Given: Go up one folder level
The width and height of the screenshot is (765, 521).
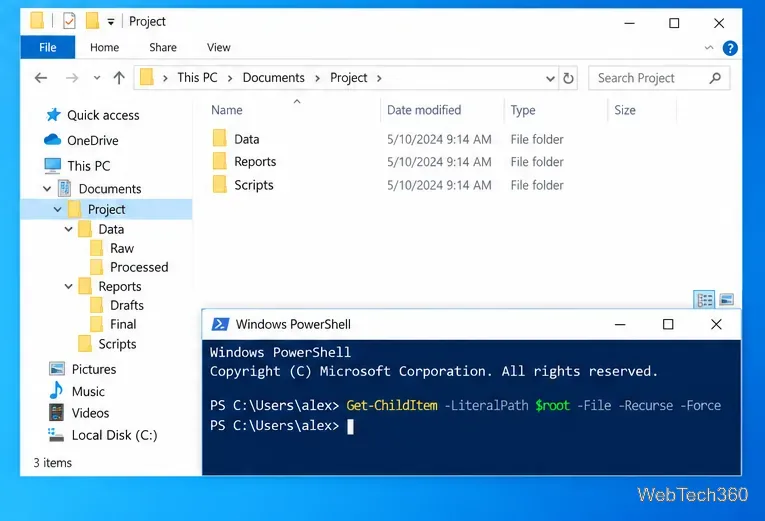Looking at the screenshot, I should [119, 78].
